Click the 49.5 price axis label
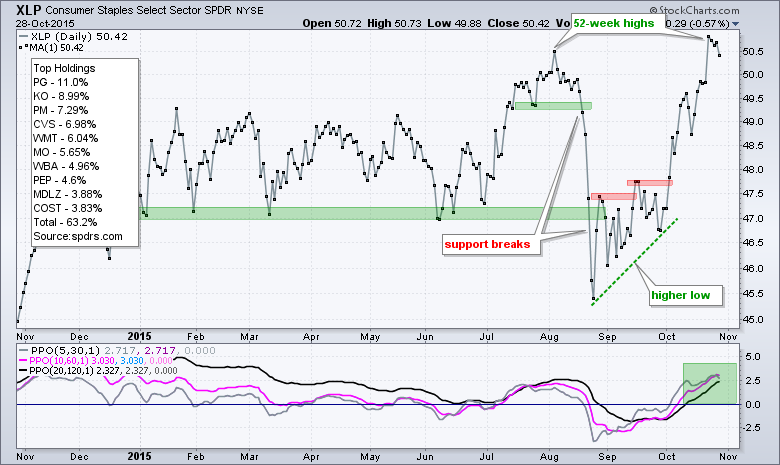Viewport: 780px width, 465px height. click(x=753, y=98)
